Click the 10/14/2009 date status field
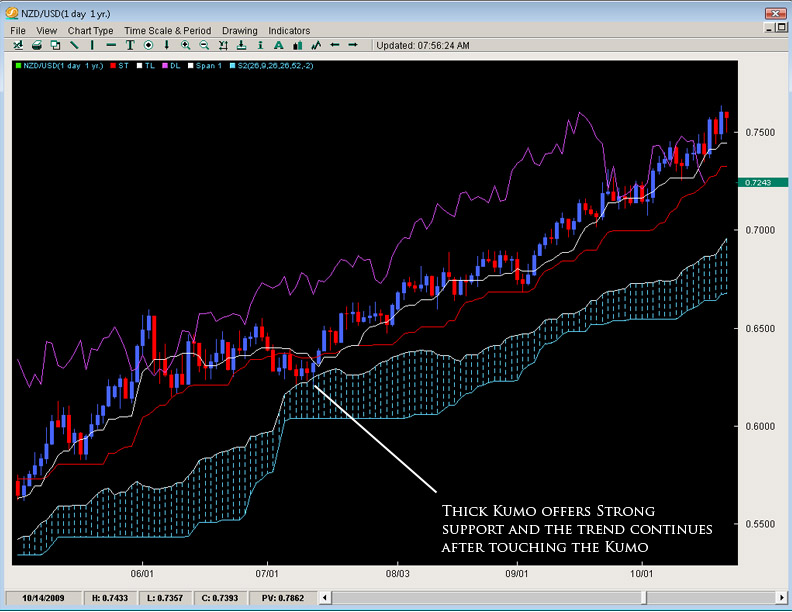The height and width of the screenshot is (612, 792). point(43,598)
